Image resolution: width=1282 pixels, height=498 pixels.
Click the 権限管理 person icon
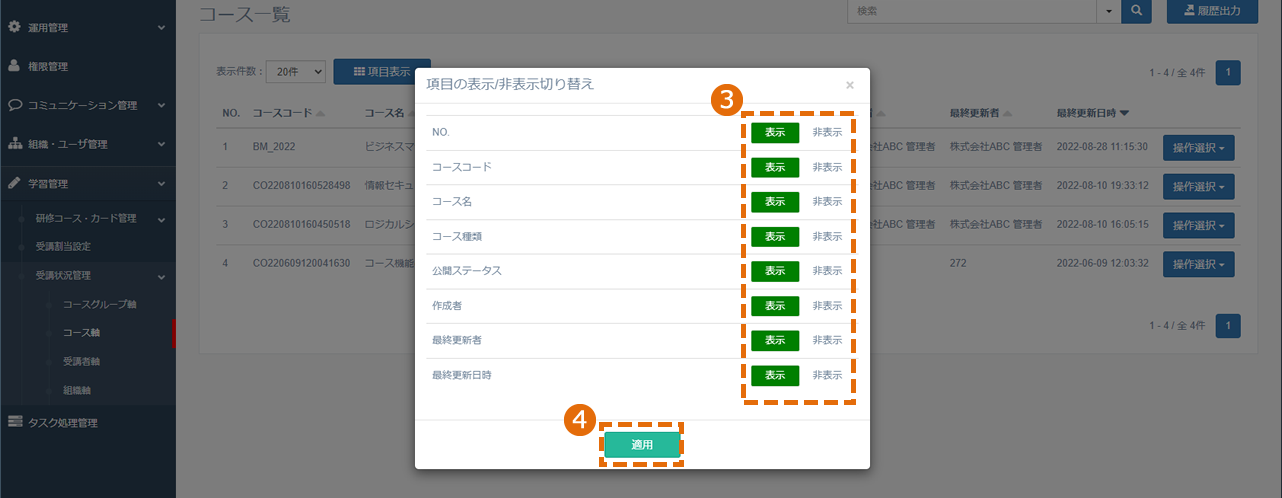pos(15,65)
